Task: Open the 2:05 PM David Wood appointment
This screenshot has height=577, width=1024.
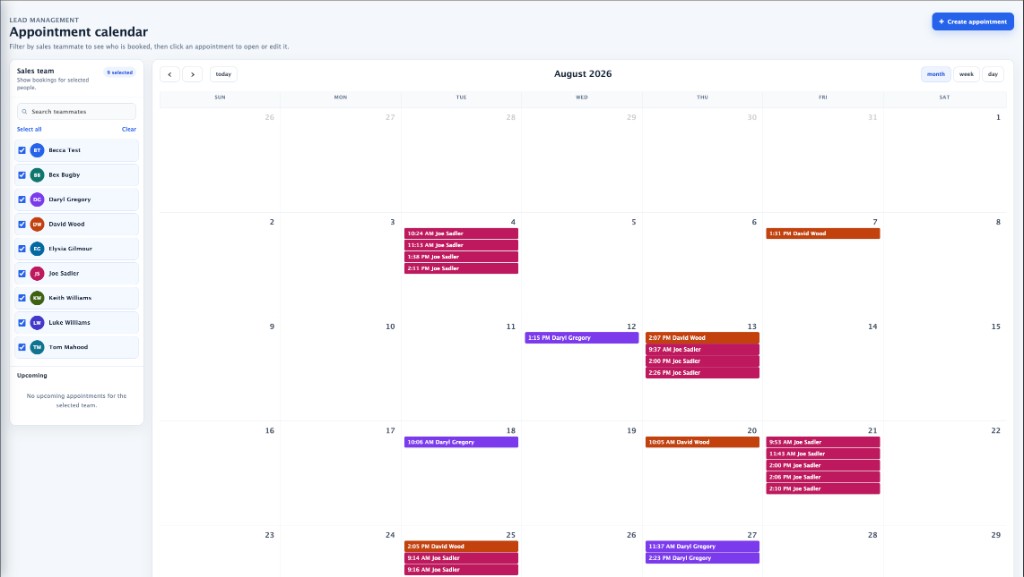Action: 461,547
